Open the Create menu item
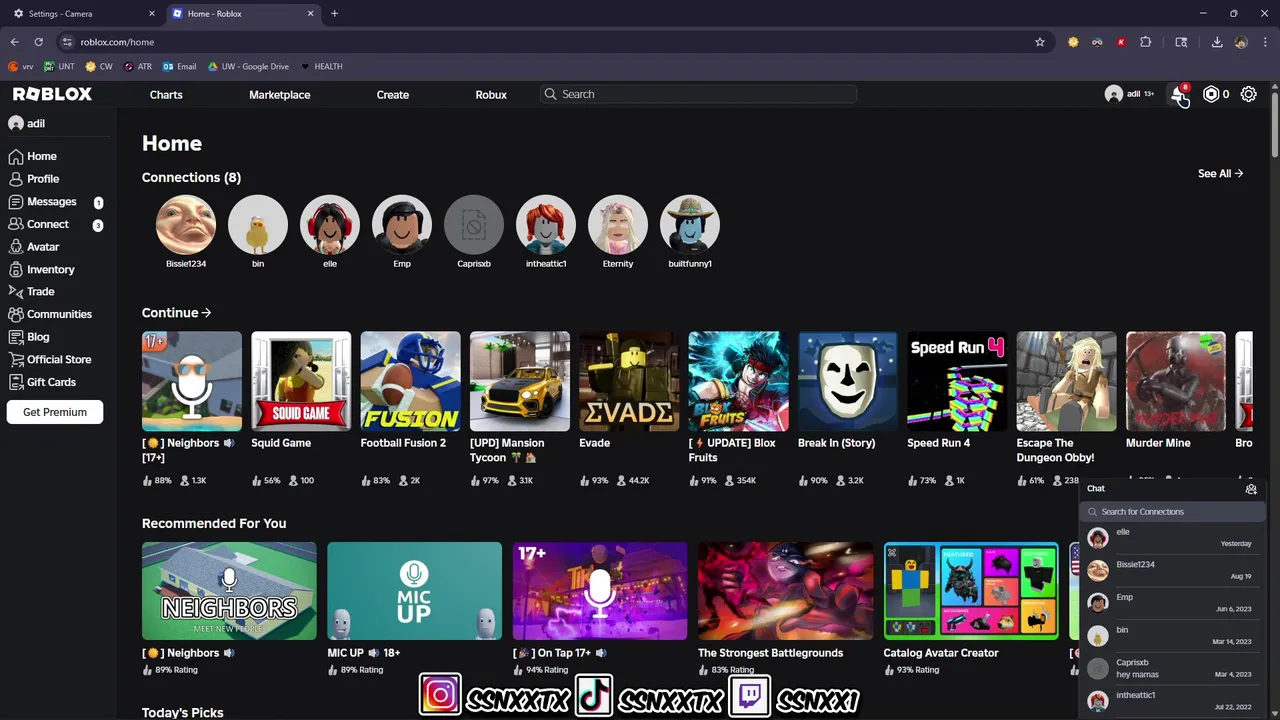The image size is (1280, 720). [x=393, y=94]
